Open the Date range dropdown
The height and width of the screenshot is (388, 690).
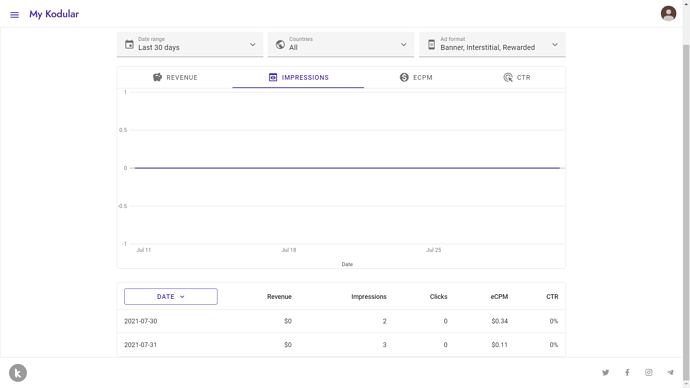[x=190, y=44]
